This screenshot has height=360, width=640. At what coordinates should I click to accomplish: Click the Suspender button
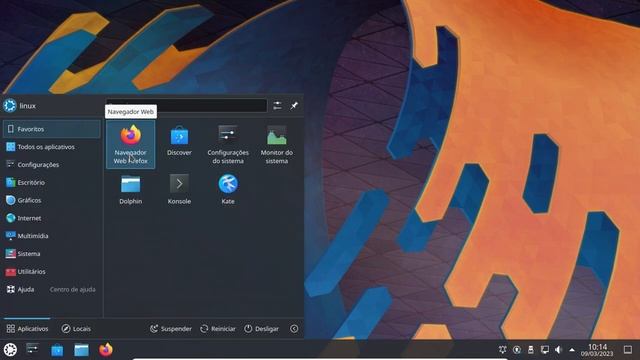(171, 329)
